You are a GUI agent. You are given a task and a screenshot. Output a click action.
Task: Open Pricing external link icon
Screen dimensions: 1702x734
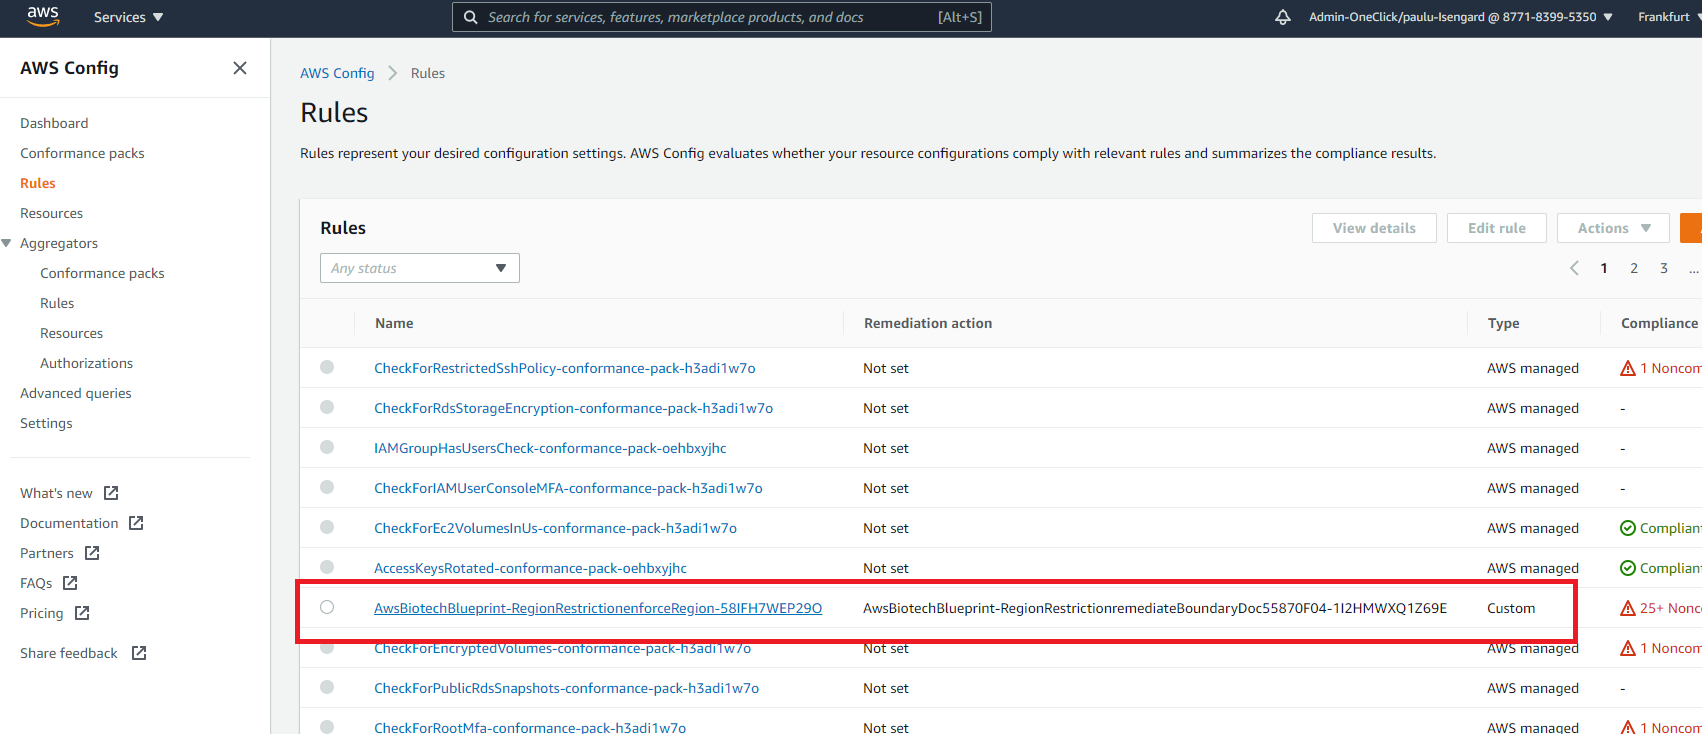(x=82, y=613)
